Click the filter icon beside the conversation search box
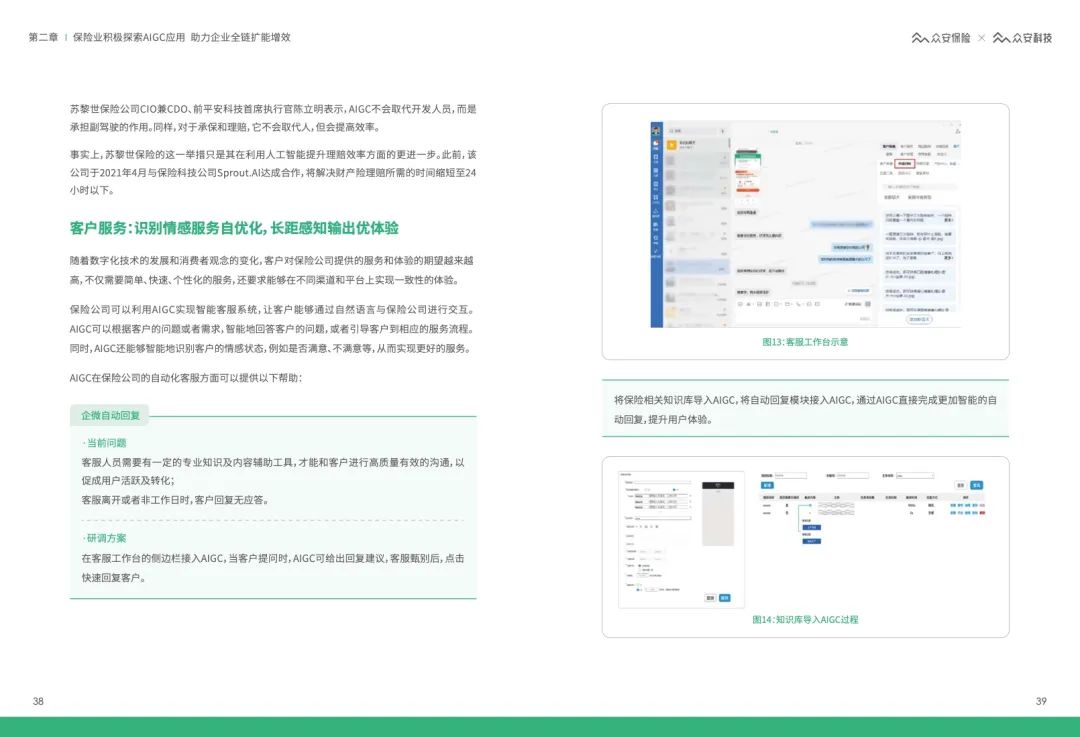1080x737 pixels. coord(724,129)
